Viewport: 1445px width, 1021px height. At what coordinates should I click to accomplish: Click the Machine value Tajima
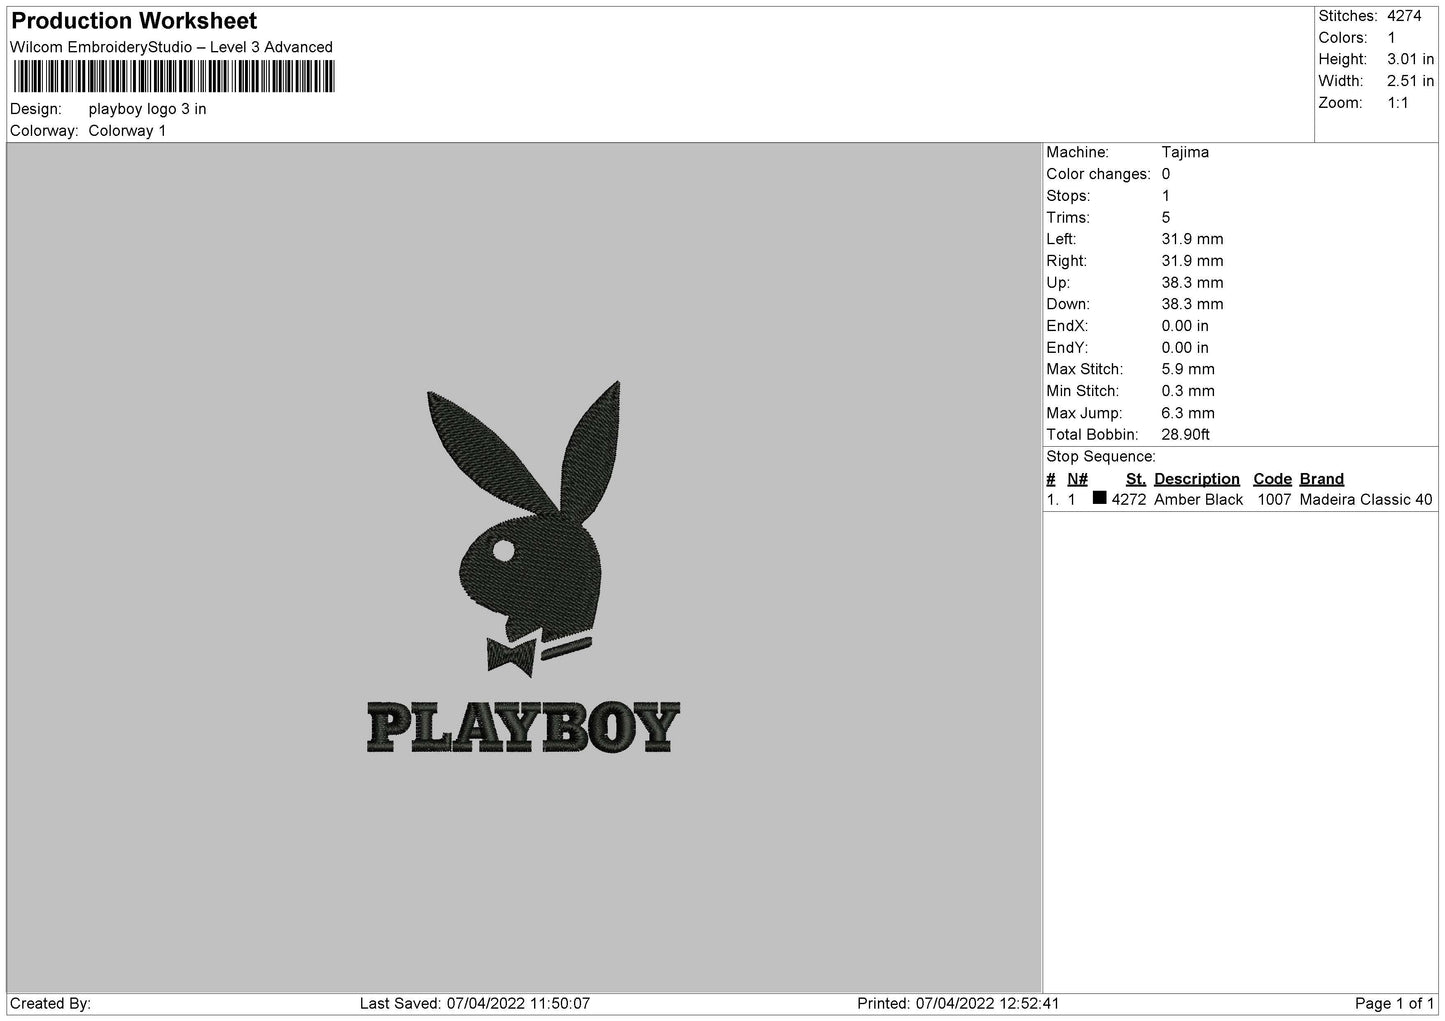click(1185, 152)
